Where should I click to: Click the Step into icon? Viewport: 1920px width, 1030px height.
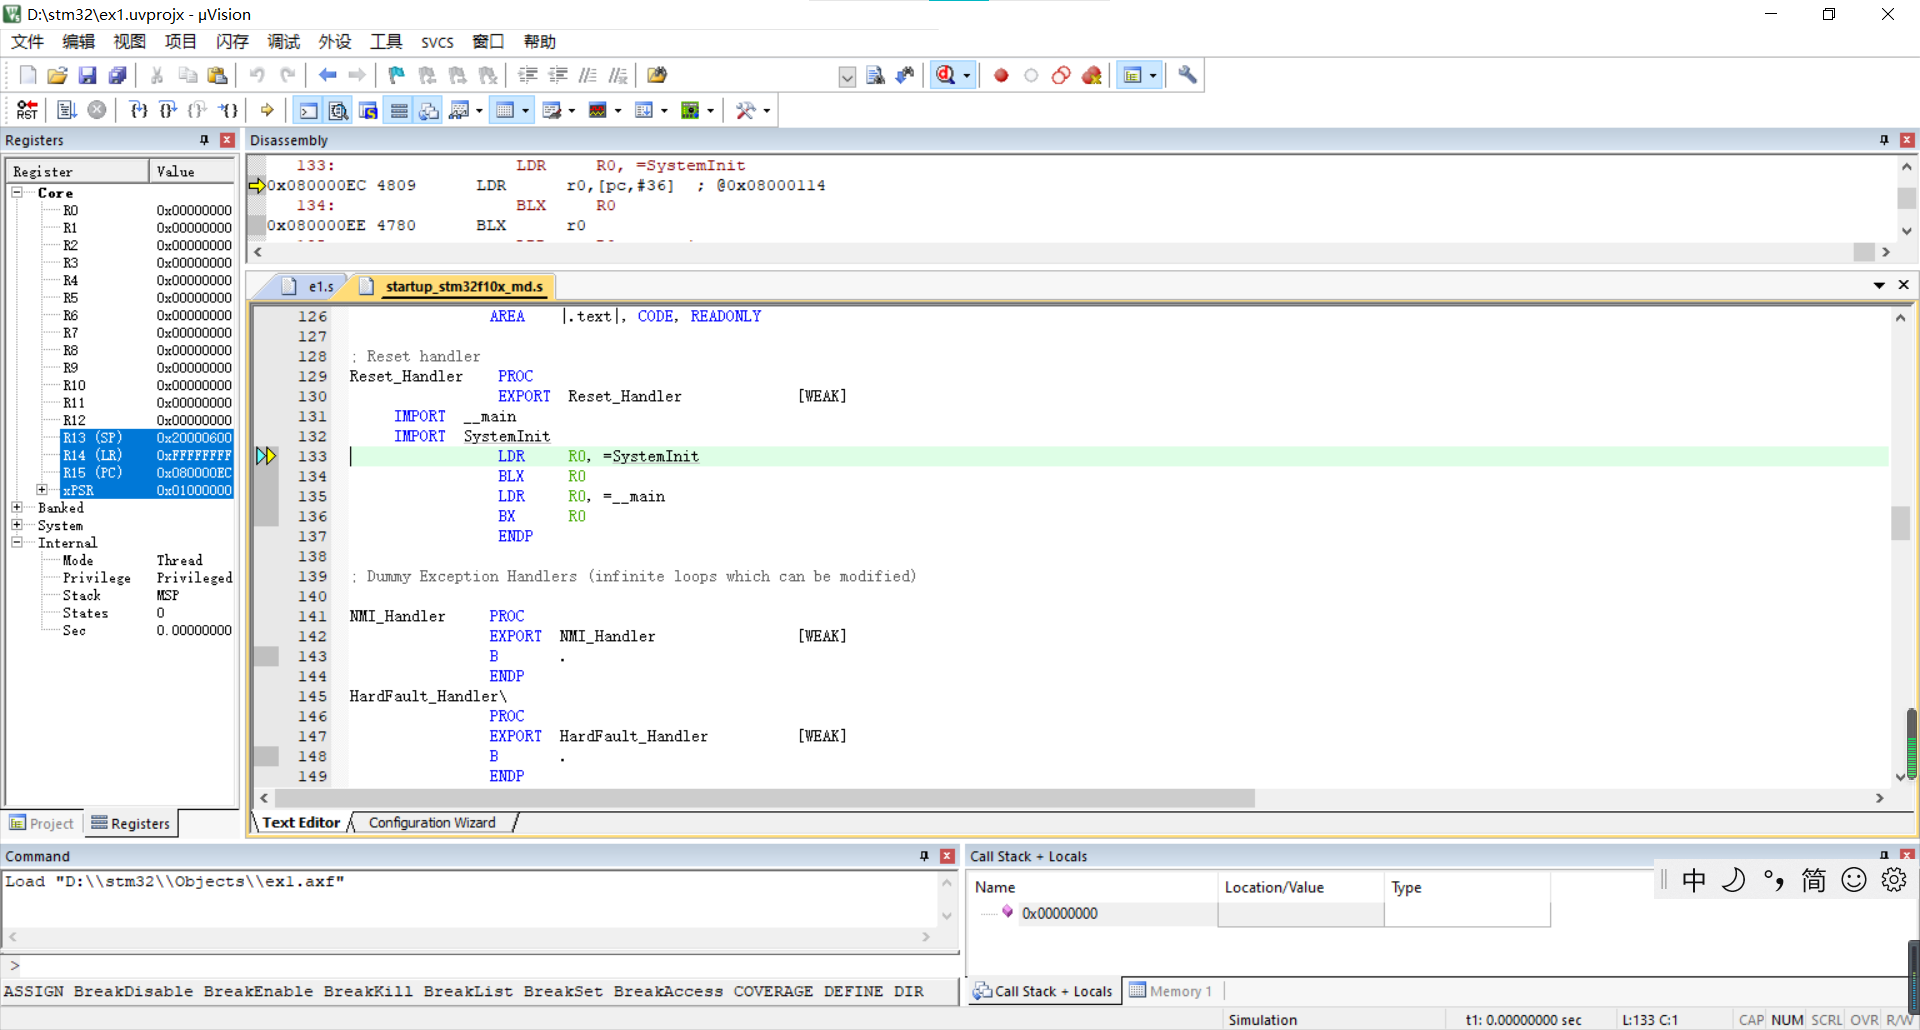138,110
